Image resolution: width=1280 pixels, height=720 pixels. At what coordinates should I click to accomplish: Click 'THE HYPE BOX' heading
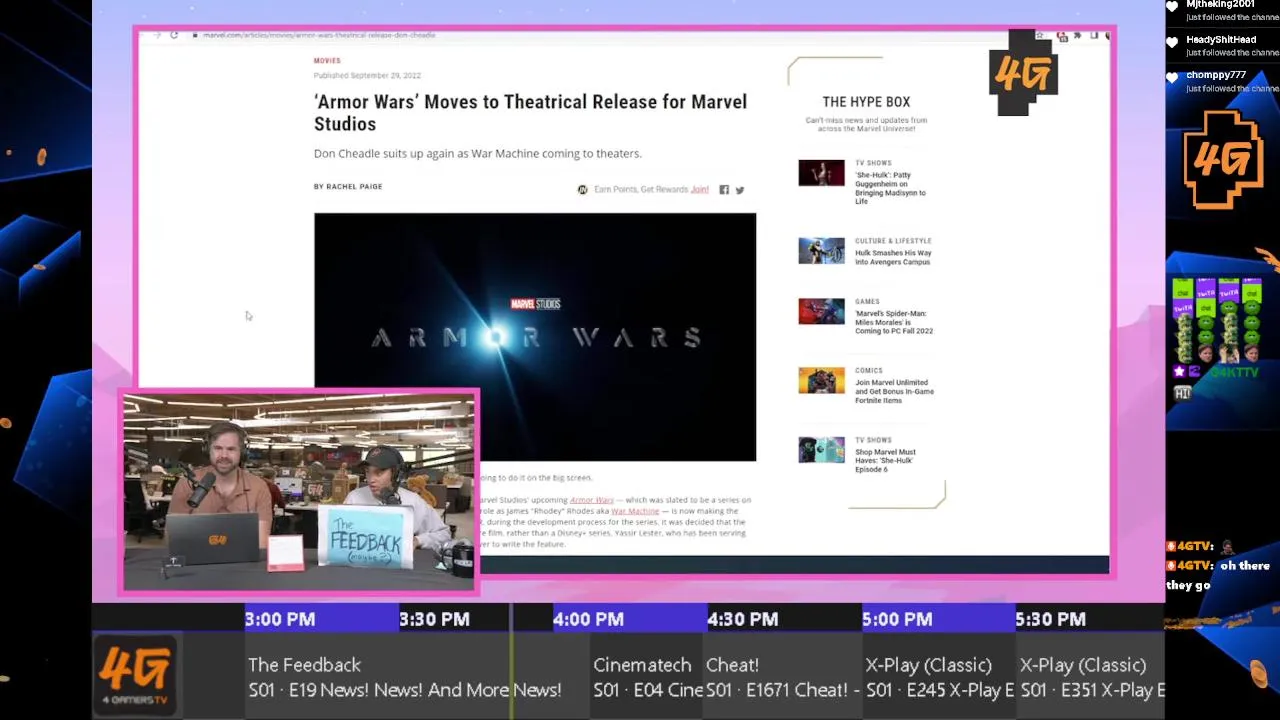tap(866, 102)
